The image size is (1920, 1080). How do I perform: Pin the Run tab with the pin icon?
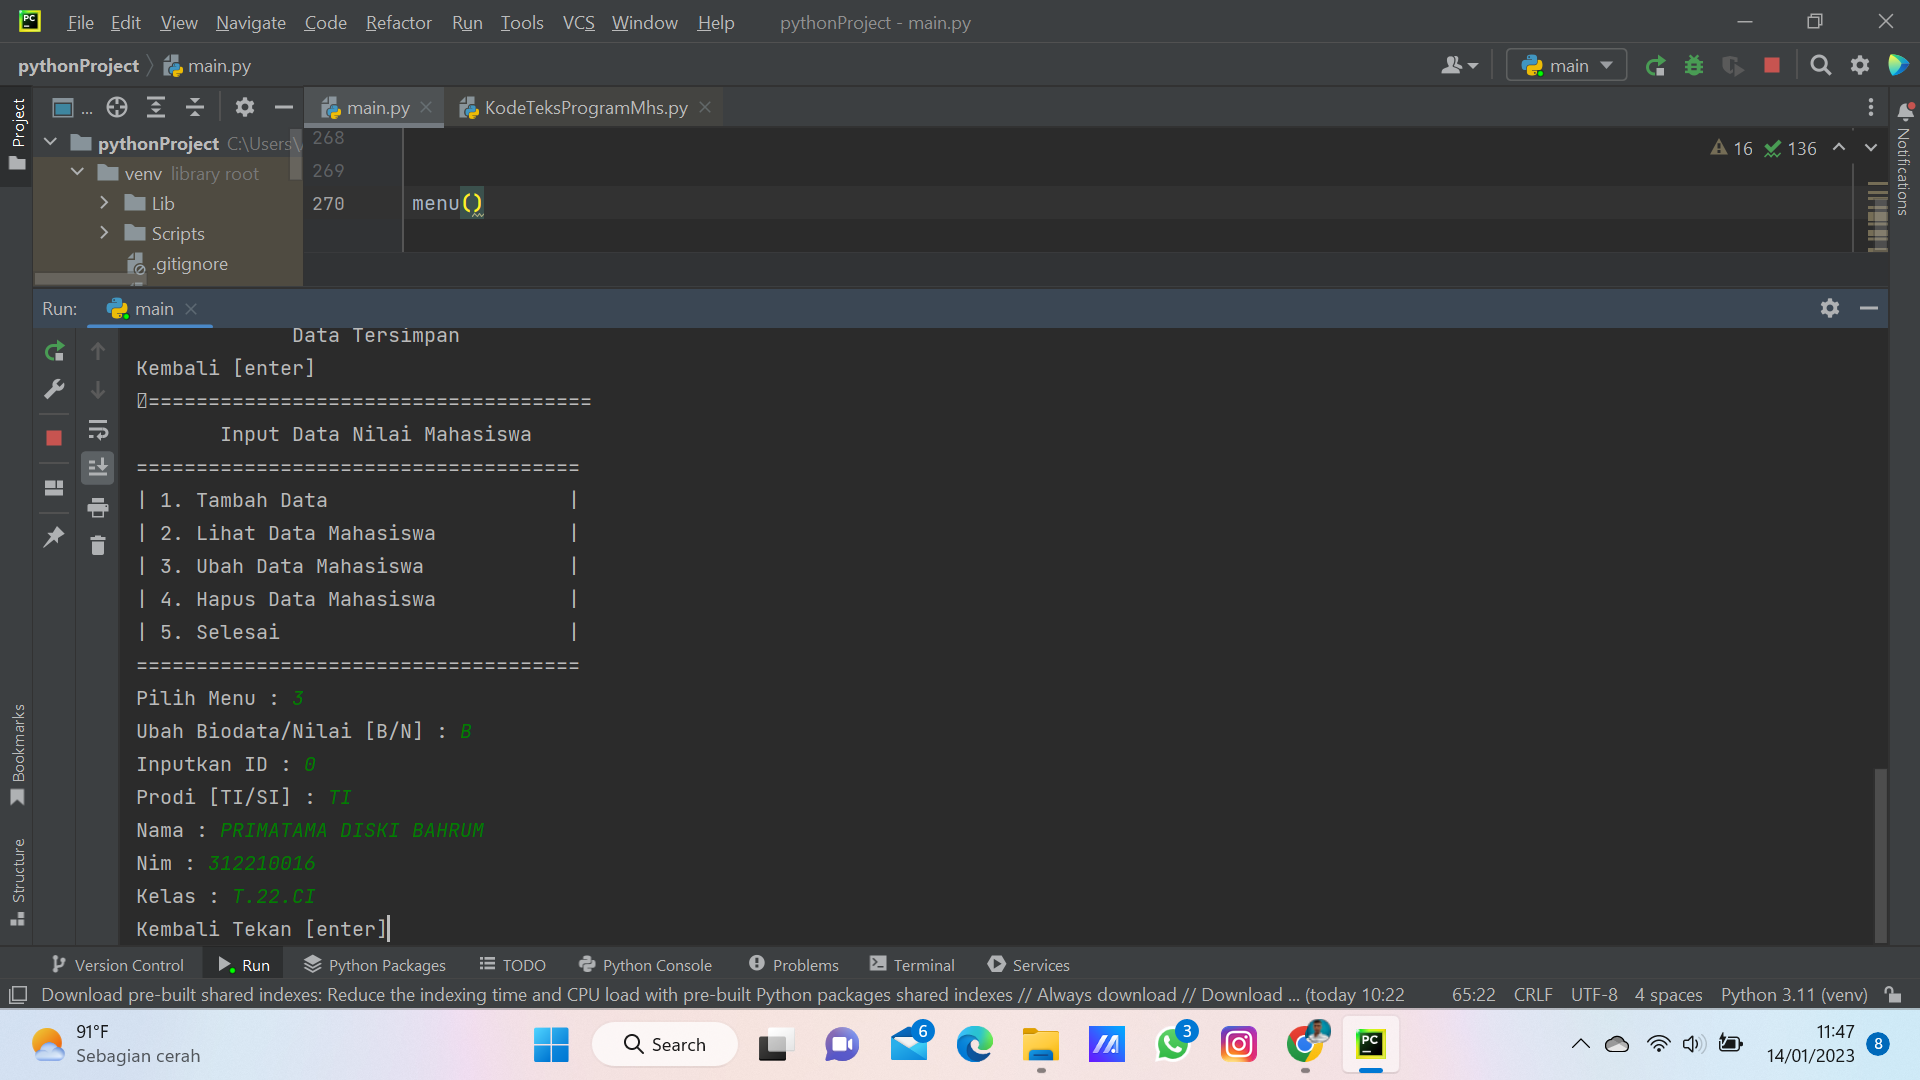click(x=54, y=537)
